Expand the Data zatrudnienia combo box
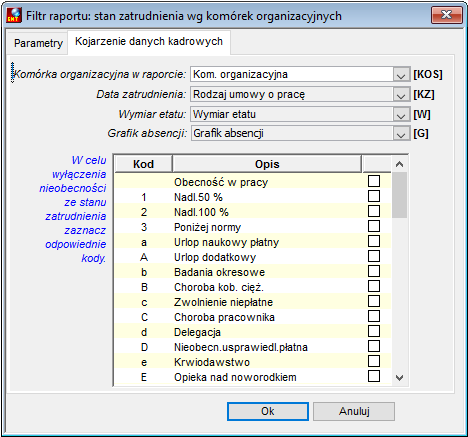The image size is (468, 437). (x=401, y=95)
